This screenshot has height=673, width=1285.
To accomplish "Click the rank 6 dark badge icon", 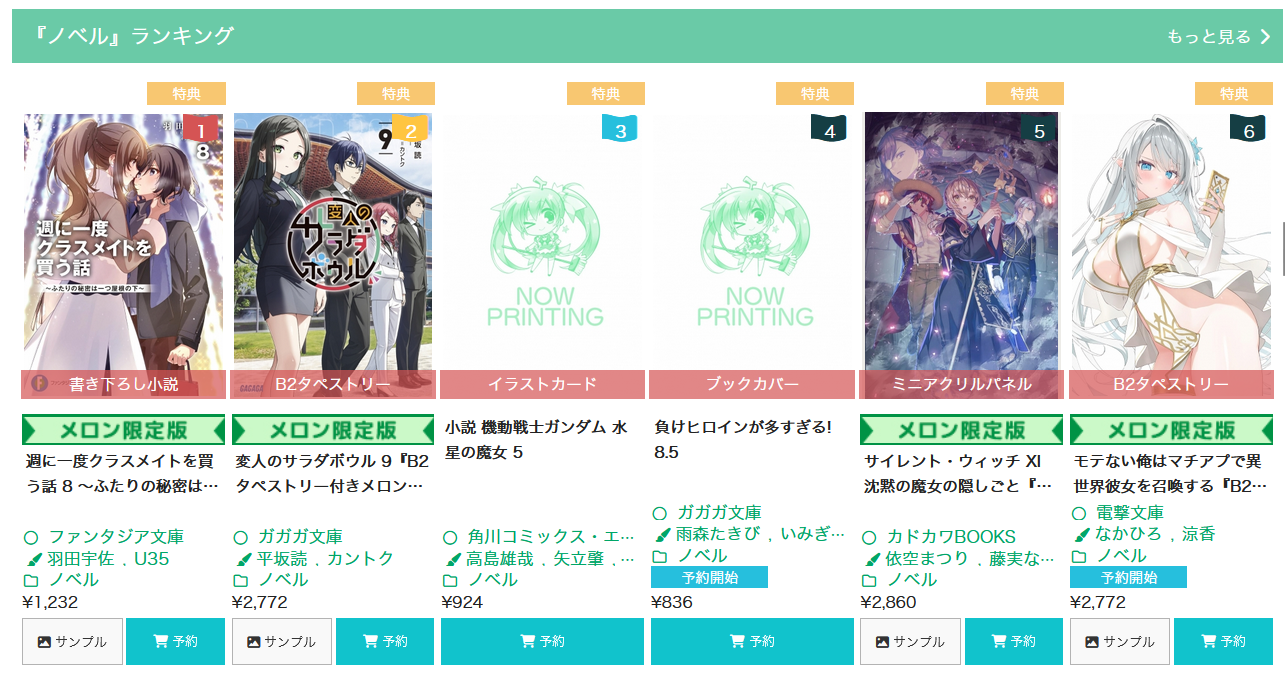I will tap(1248, 129).
